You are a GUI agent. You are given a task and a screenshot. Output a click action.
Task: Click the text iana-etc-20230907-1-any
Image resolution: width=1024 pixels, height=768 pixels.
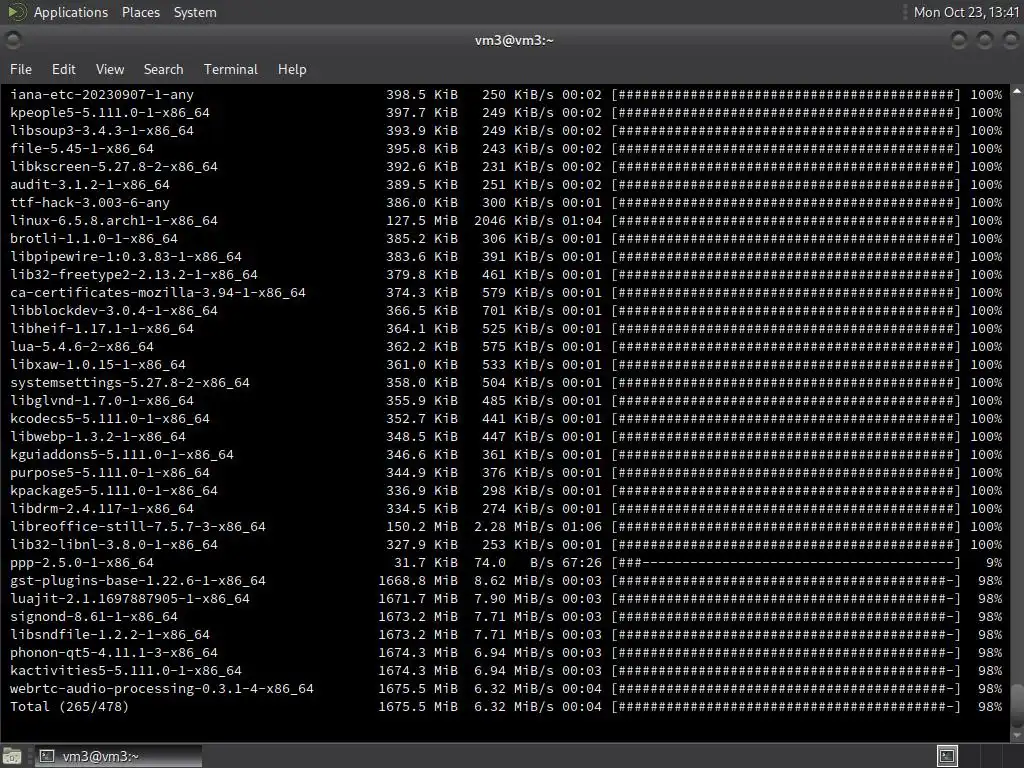pos(102,95)
